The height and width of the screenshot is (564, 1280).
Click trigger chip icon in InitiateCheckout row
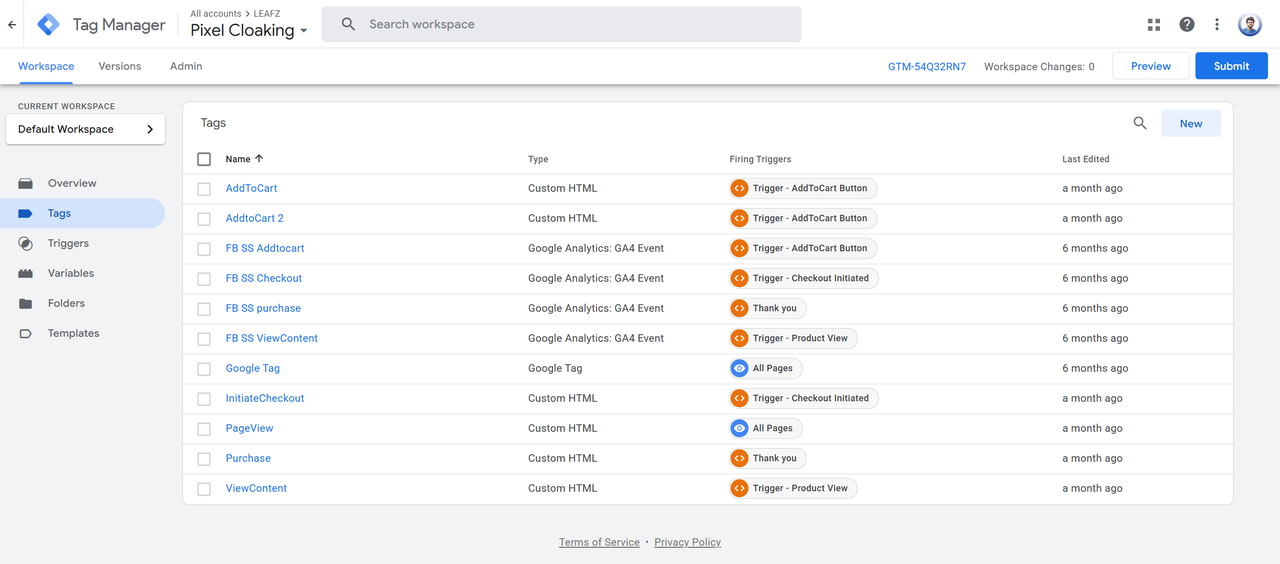739,398
